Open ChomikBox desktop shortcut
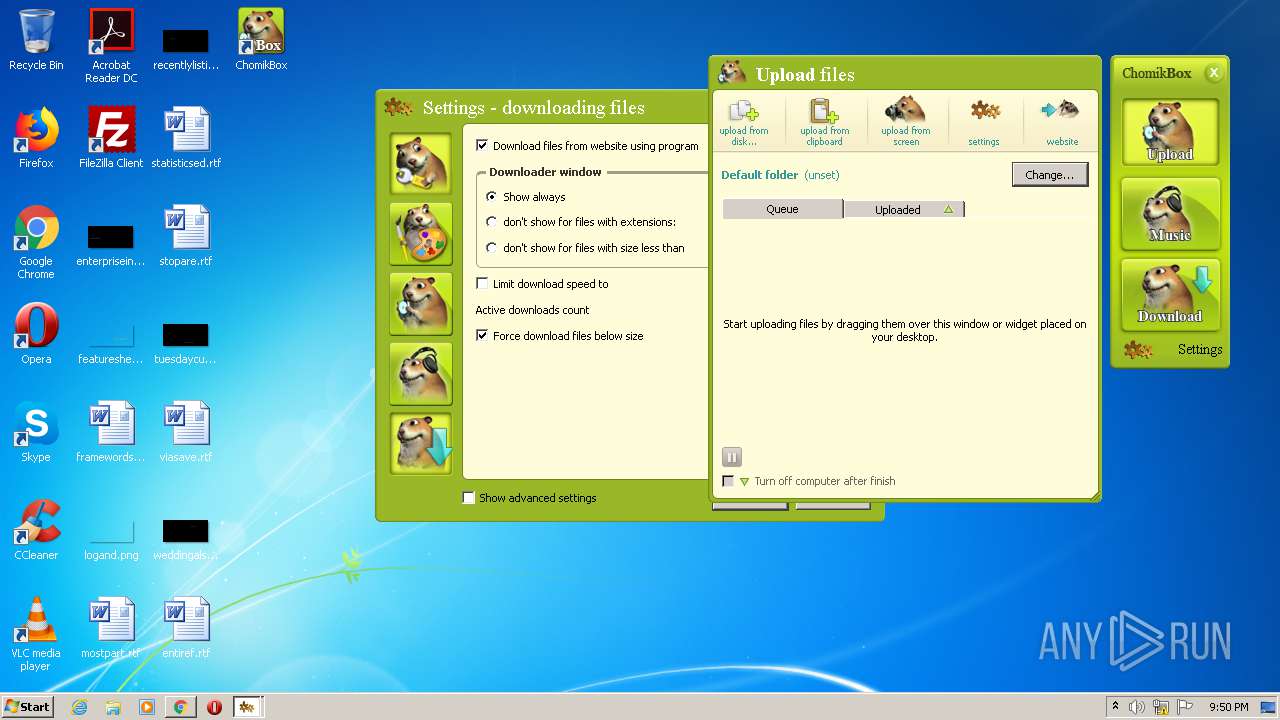Screen dimensions: 1280x720 261,40
